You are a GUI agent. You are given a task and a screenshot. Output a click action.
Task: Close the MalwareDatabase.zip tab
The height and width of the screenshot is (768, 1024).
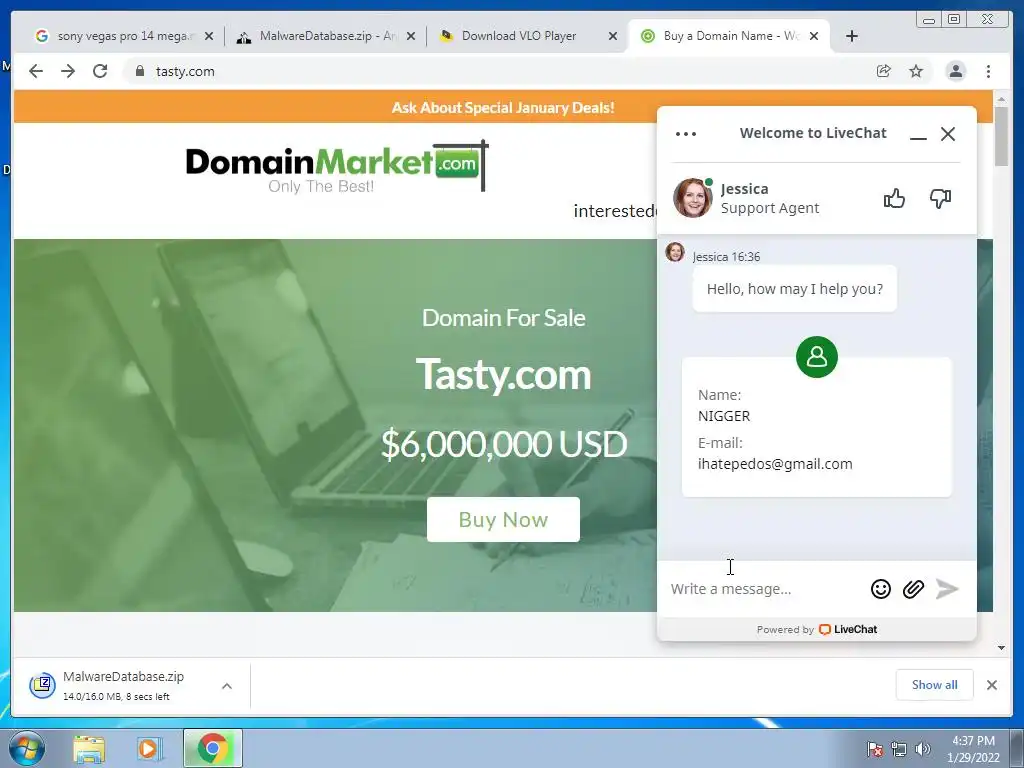411,36
